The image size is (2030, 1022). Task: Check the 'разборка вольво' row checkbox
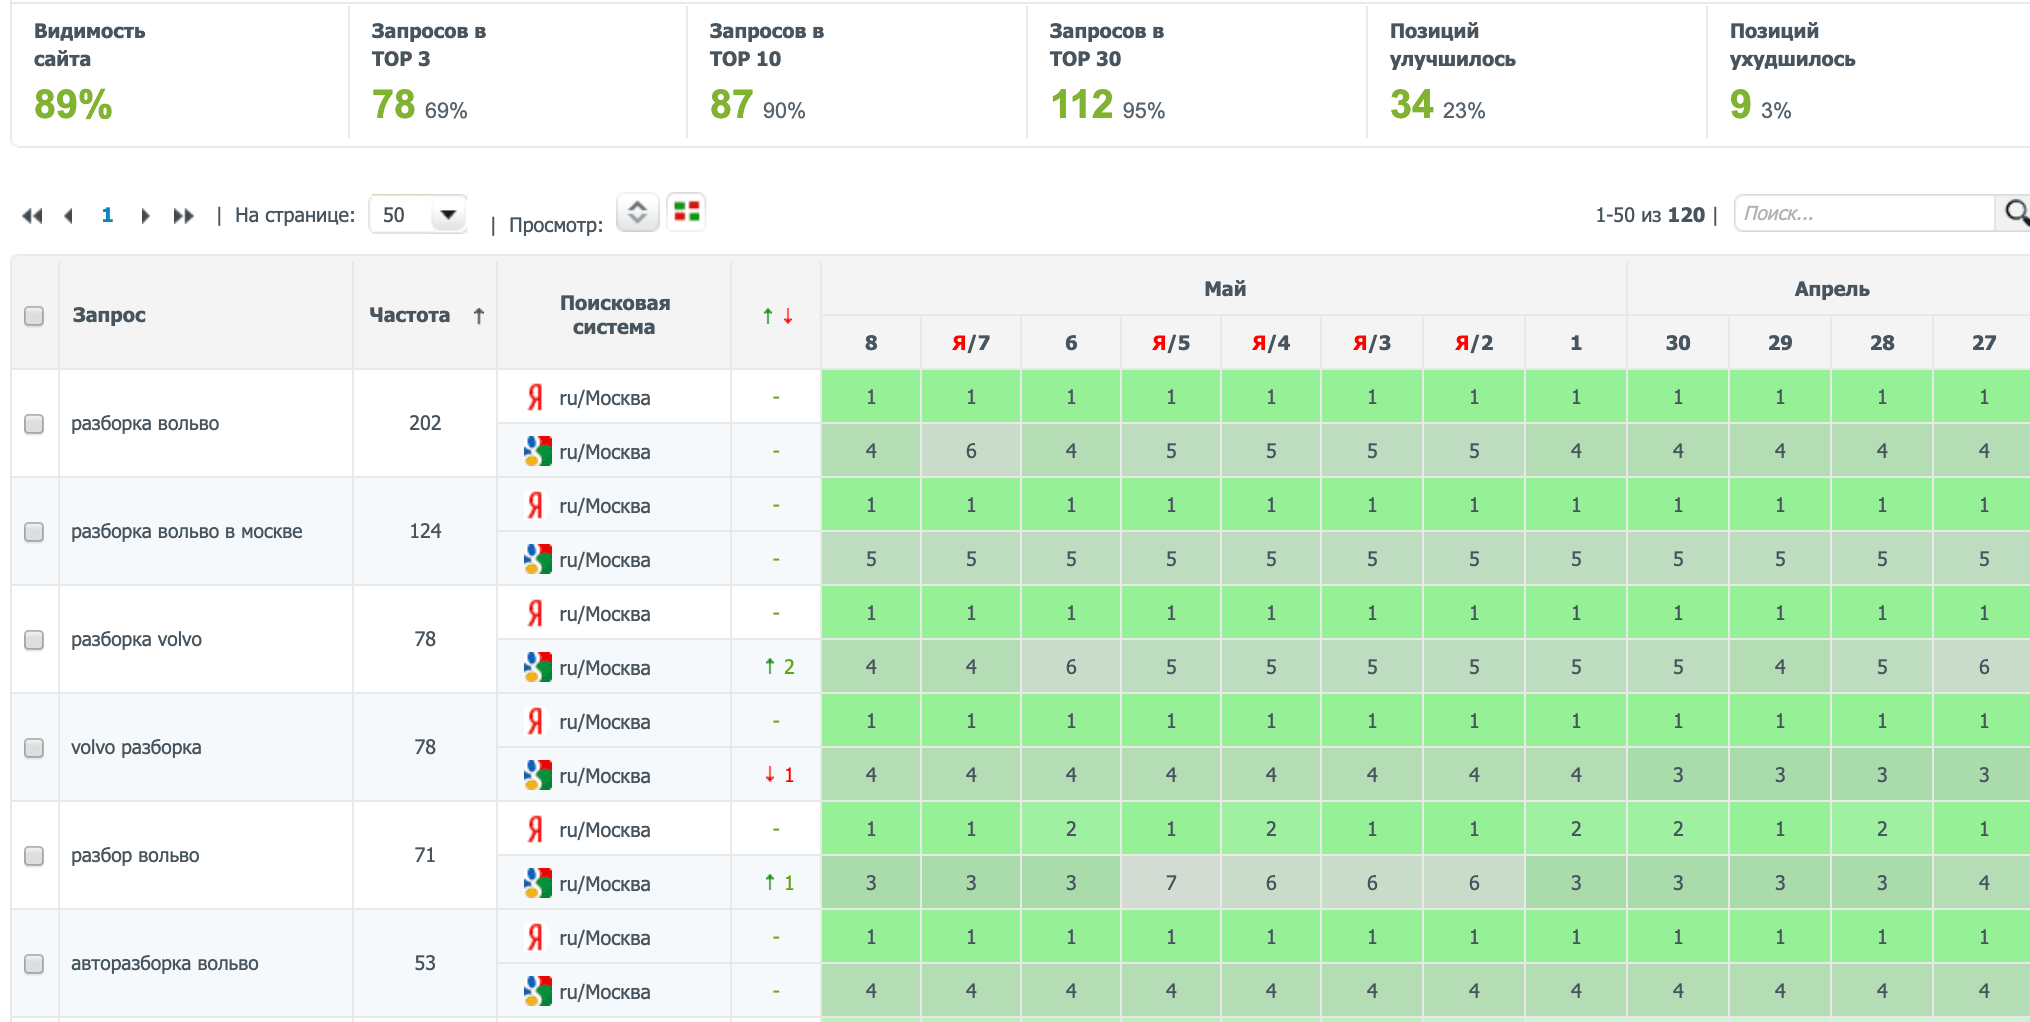34,424
